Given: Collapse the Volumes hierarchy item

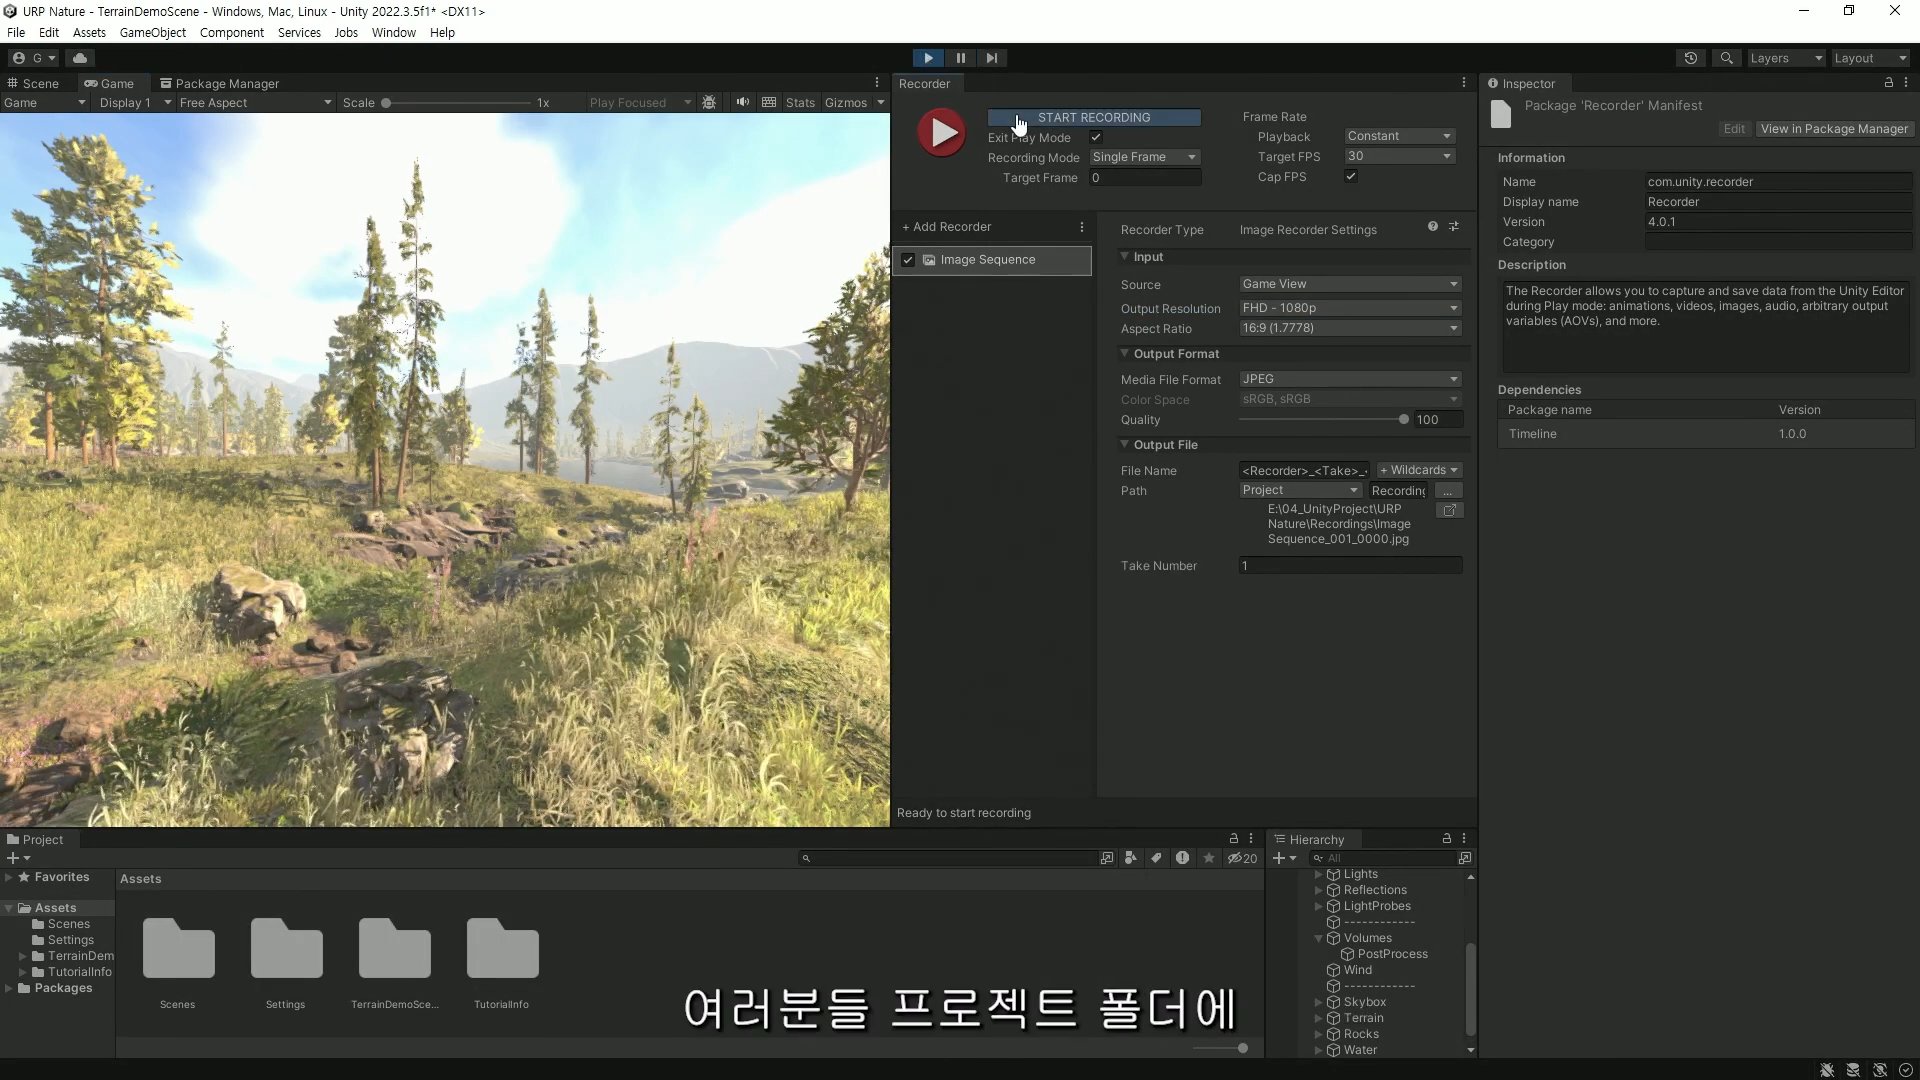Looking at the screenshot, I should tap(1318, 938).
